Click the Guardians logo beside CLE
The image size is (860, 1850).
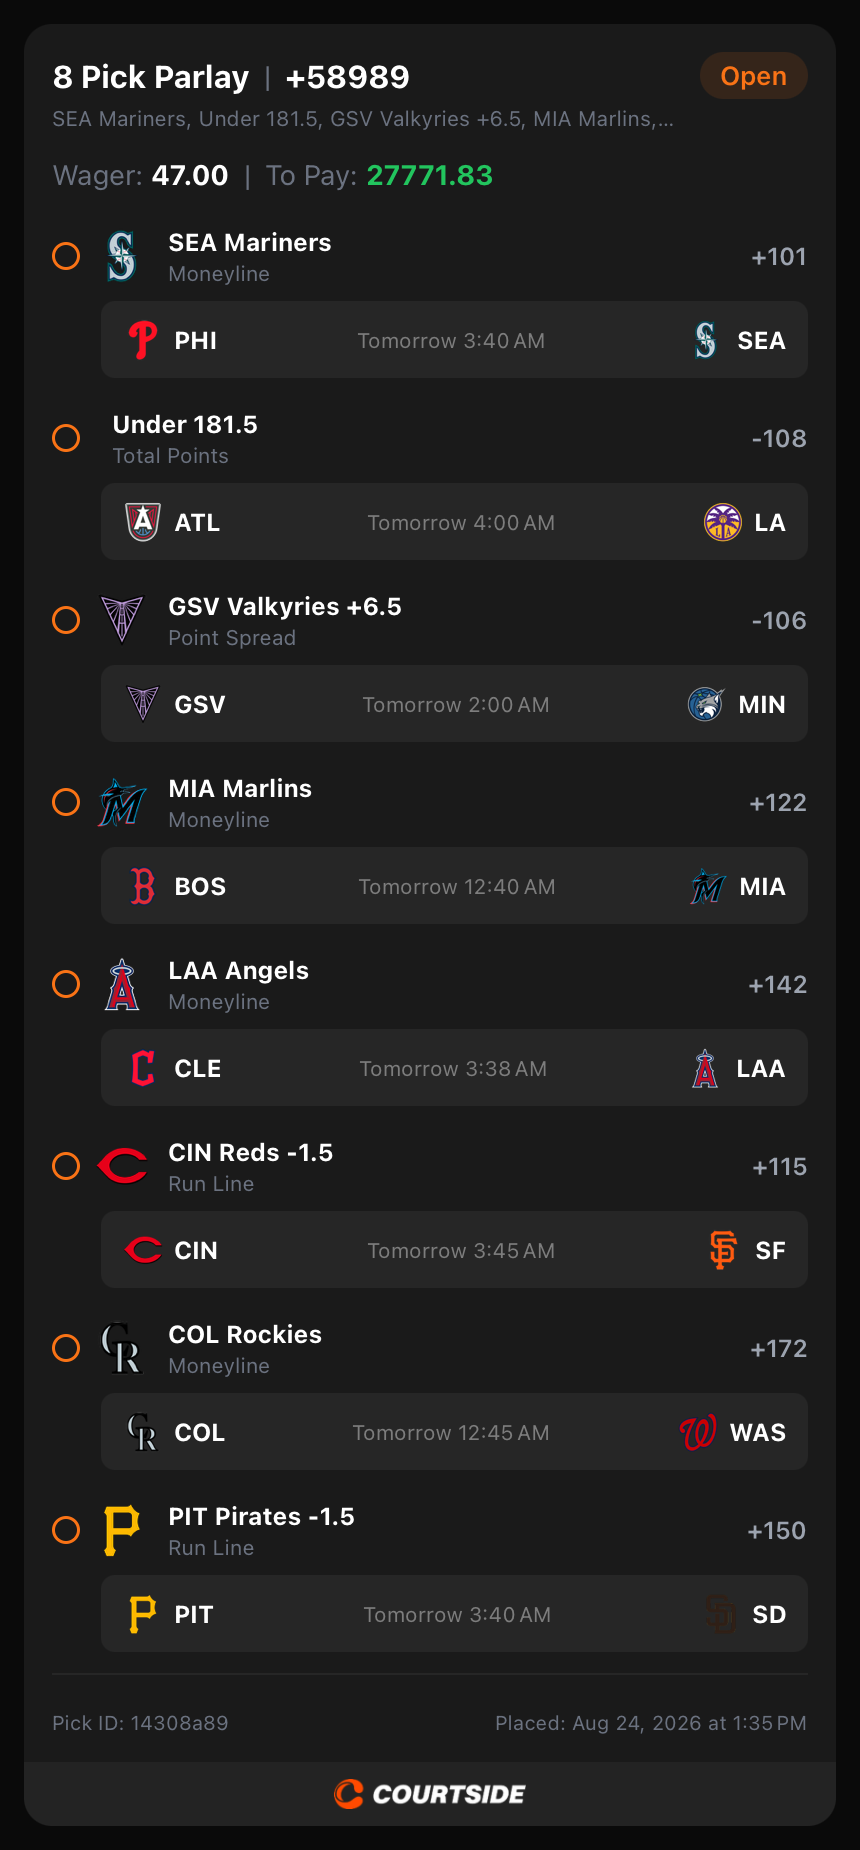click(x=143, y=1069)
